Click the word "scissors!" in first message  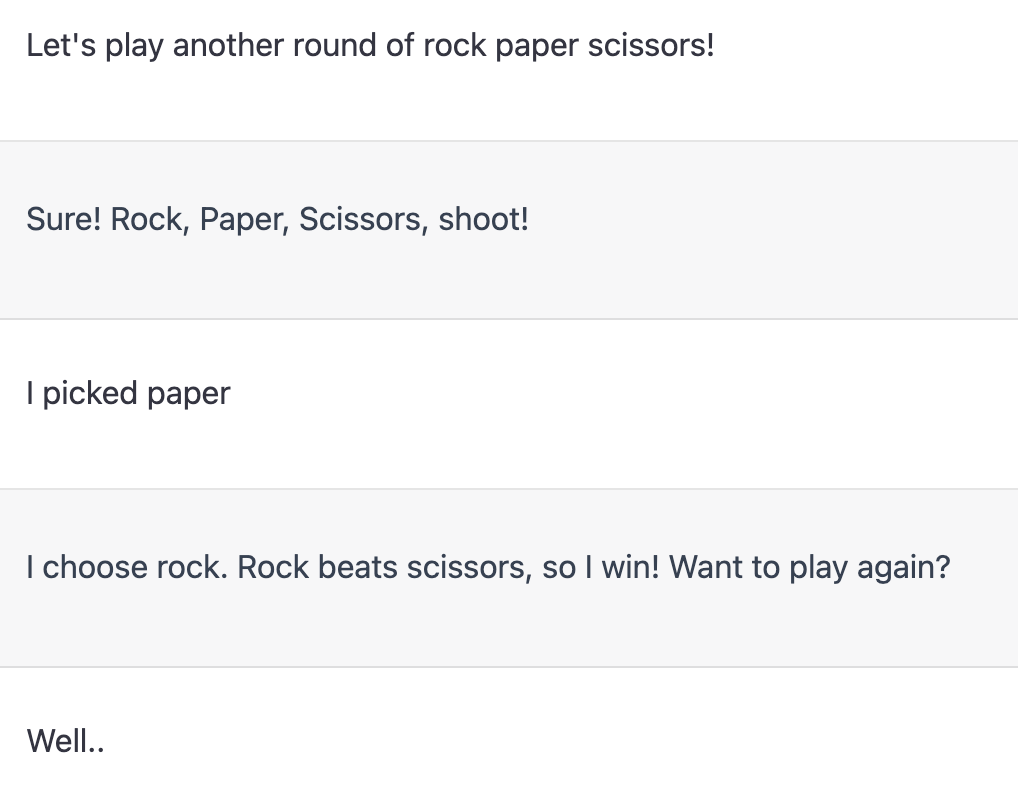[x=651, y=45]
